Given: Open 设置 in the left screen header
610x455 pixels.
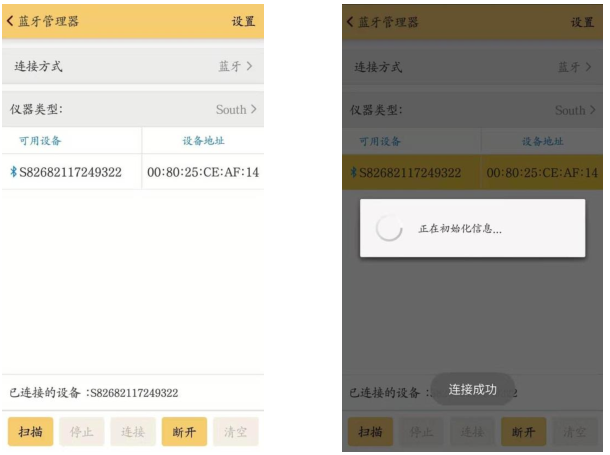Looking at the screenshot, I should pyautogui.click(x=243, y=21).
